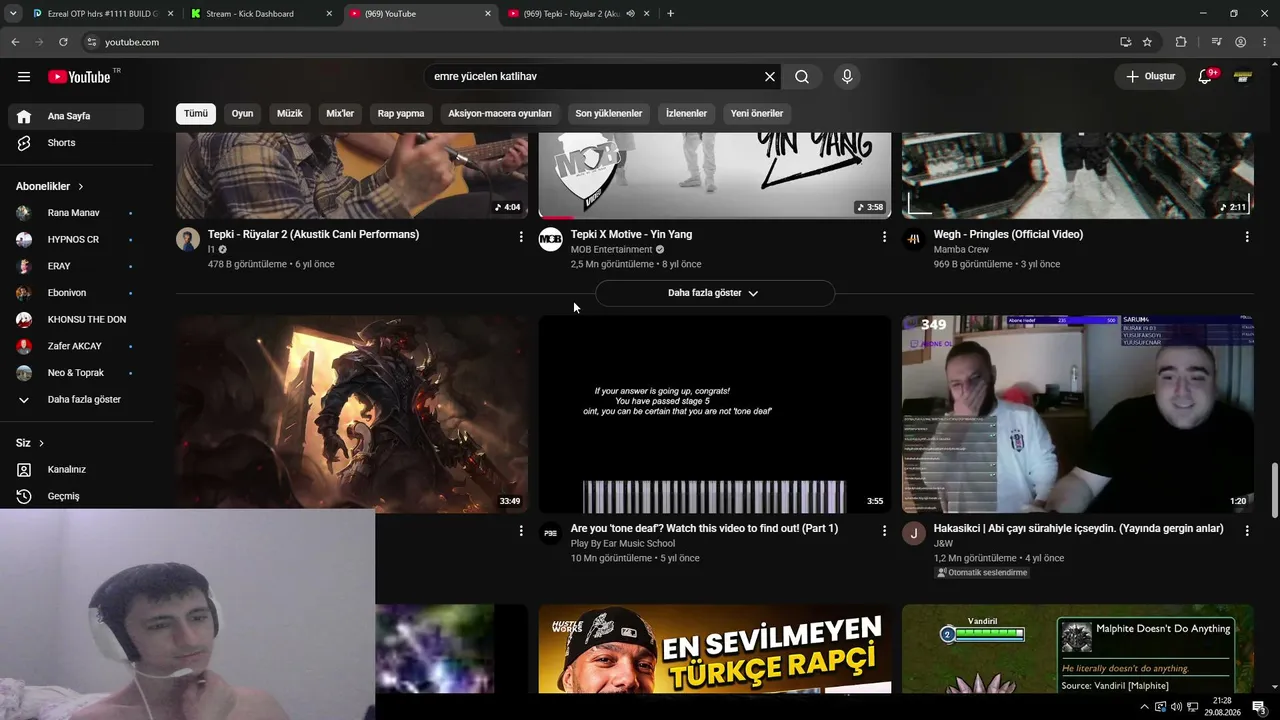The width and height of the screenshot is (1280, 720).
Task: Bookmark this page with the star icon
Action: 1147,42
